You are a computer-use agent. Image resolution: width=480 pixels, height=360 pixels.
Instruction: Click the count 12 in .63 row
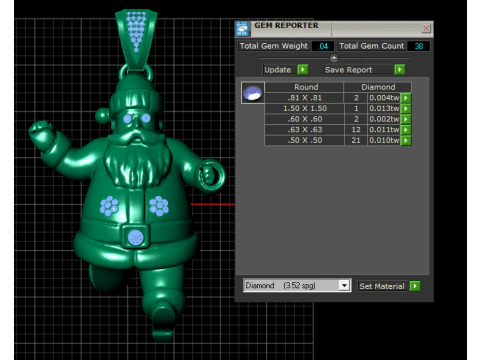coord(356,130)
